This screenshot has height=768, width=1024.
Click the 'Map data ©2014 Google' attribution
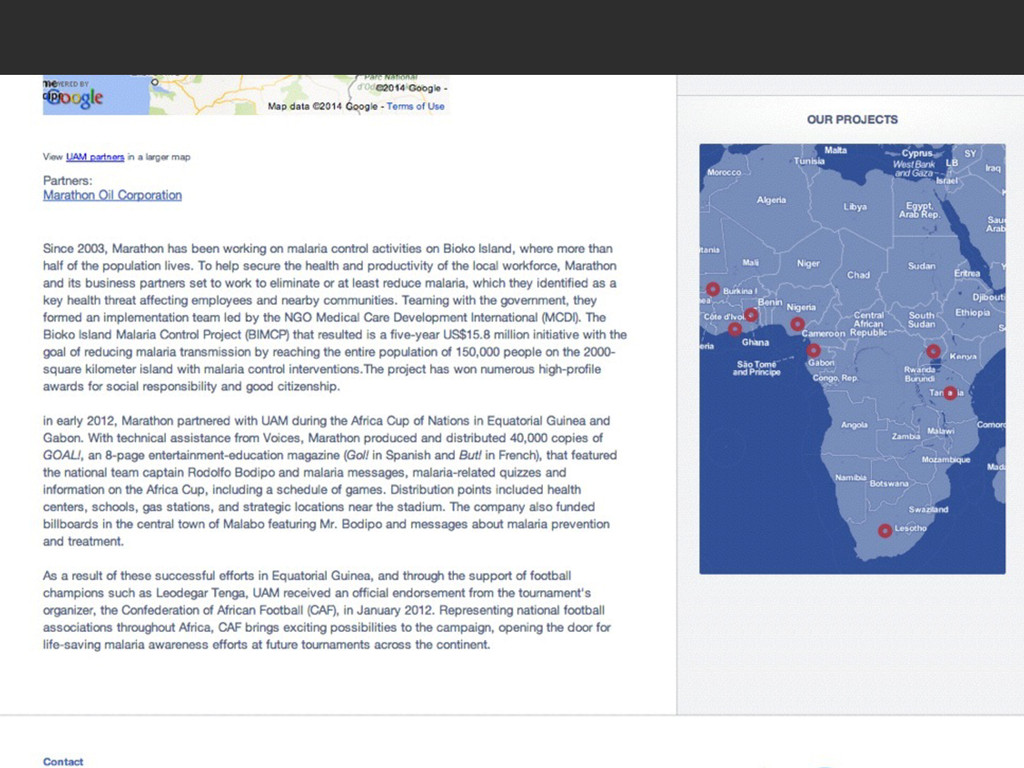323,106
